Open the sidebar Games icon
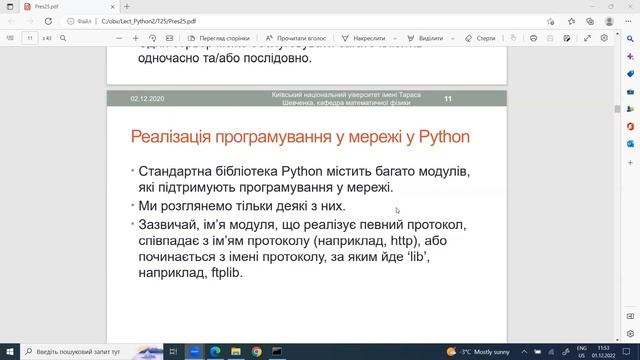Image resolution: width=640 pixels, height=360 pixels. tap(630, 109)
